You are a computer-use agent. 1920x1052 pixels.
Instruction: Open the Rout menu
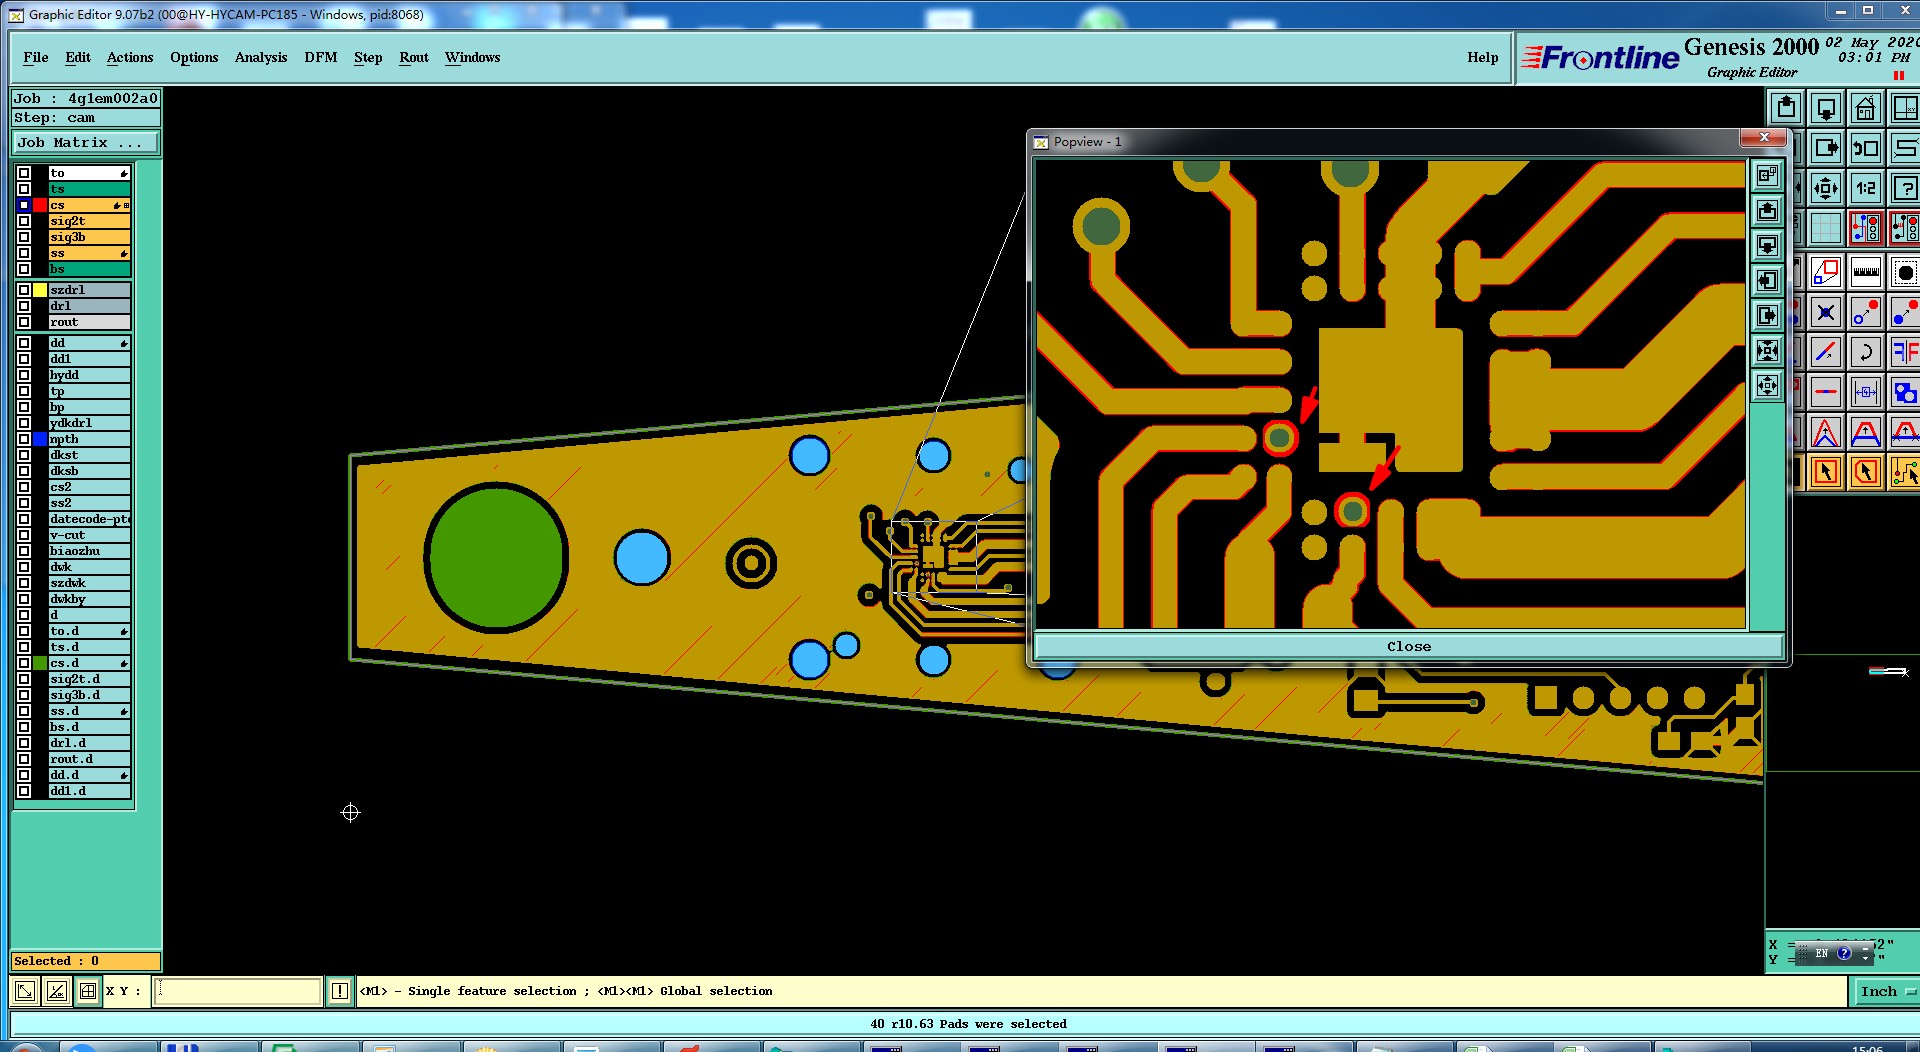(414, 57)
